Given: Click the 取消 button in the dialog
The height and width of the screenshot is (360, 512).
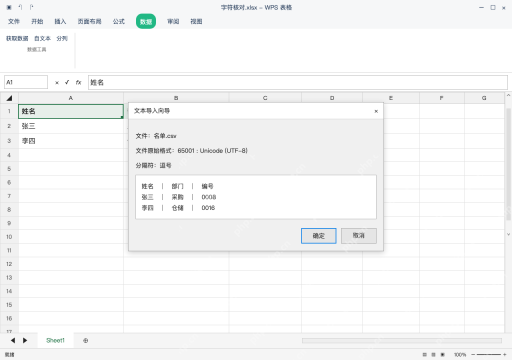Looking at the screenshot, I should (x=359, y=236).
